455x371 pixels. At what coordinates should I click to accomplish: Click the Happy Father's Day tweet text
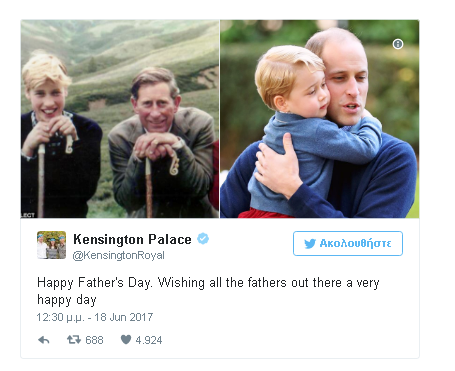tap(208, 291)
